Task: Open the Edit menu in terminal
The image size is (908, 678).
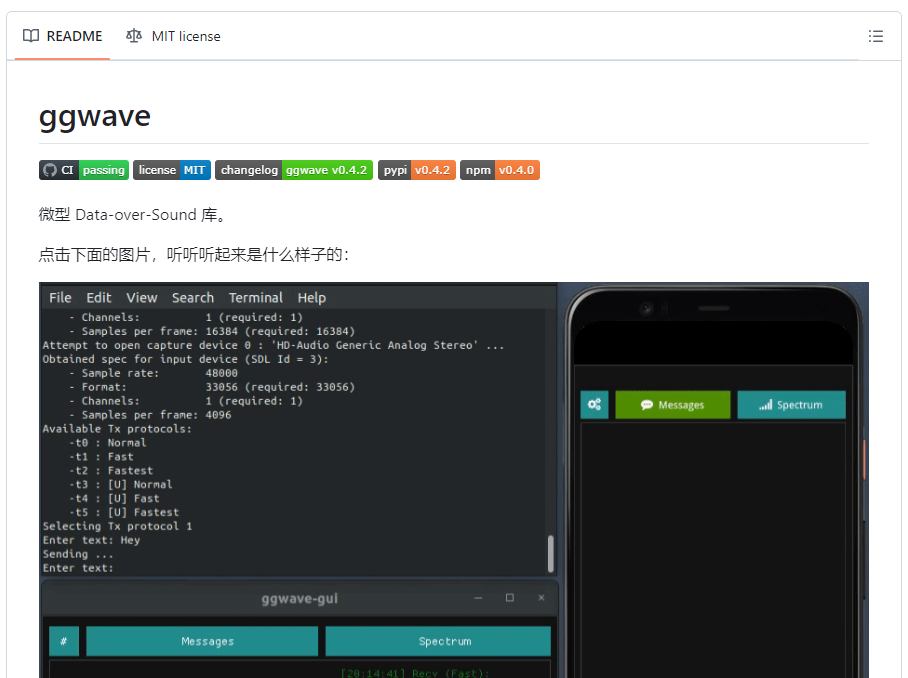Action: coord(98,298)
